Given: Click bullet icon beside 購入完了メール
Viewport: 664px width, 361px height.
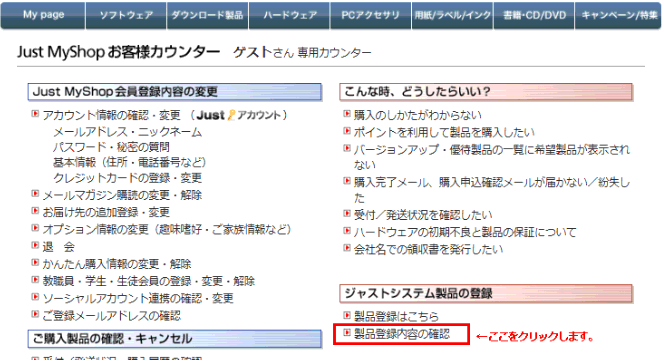Looking at the screenshot, I should [x=347, y=181].
